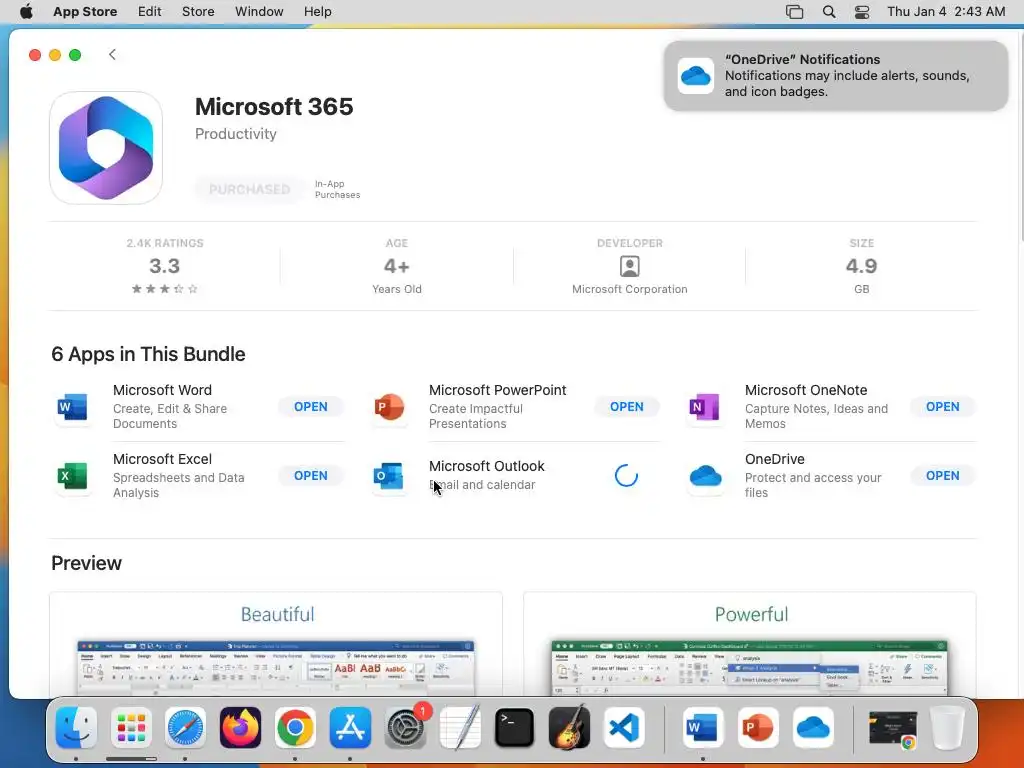Click the Microsoft Word title text
Viewport: 1024px width, 768px height.
pos(163,390)
